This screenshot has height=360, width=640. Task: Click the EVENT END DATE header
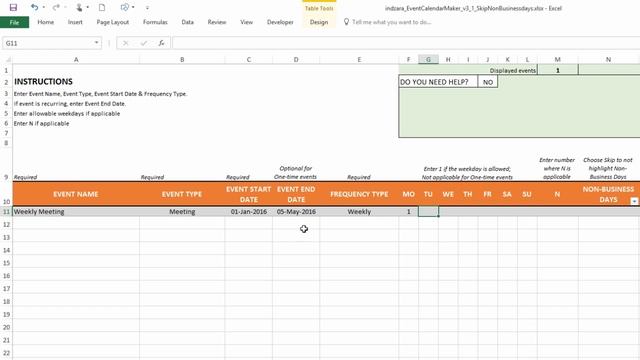point(296,194)
